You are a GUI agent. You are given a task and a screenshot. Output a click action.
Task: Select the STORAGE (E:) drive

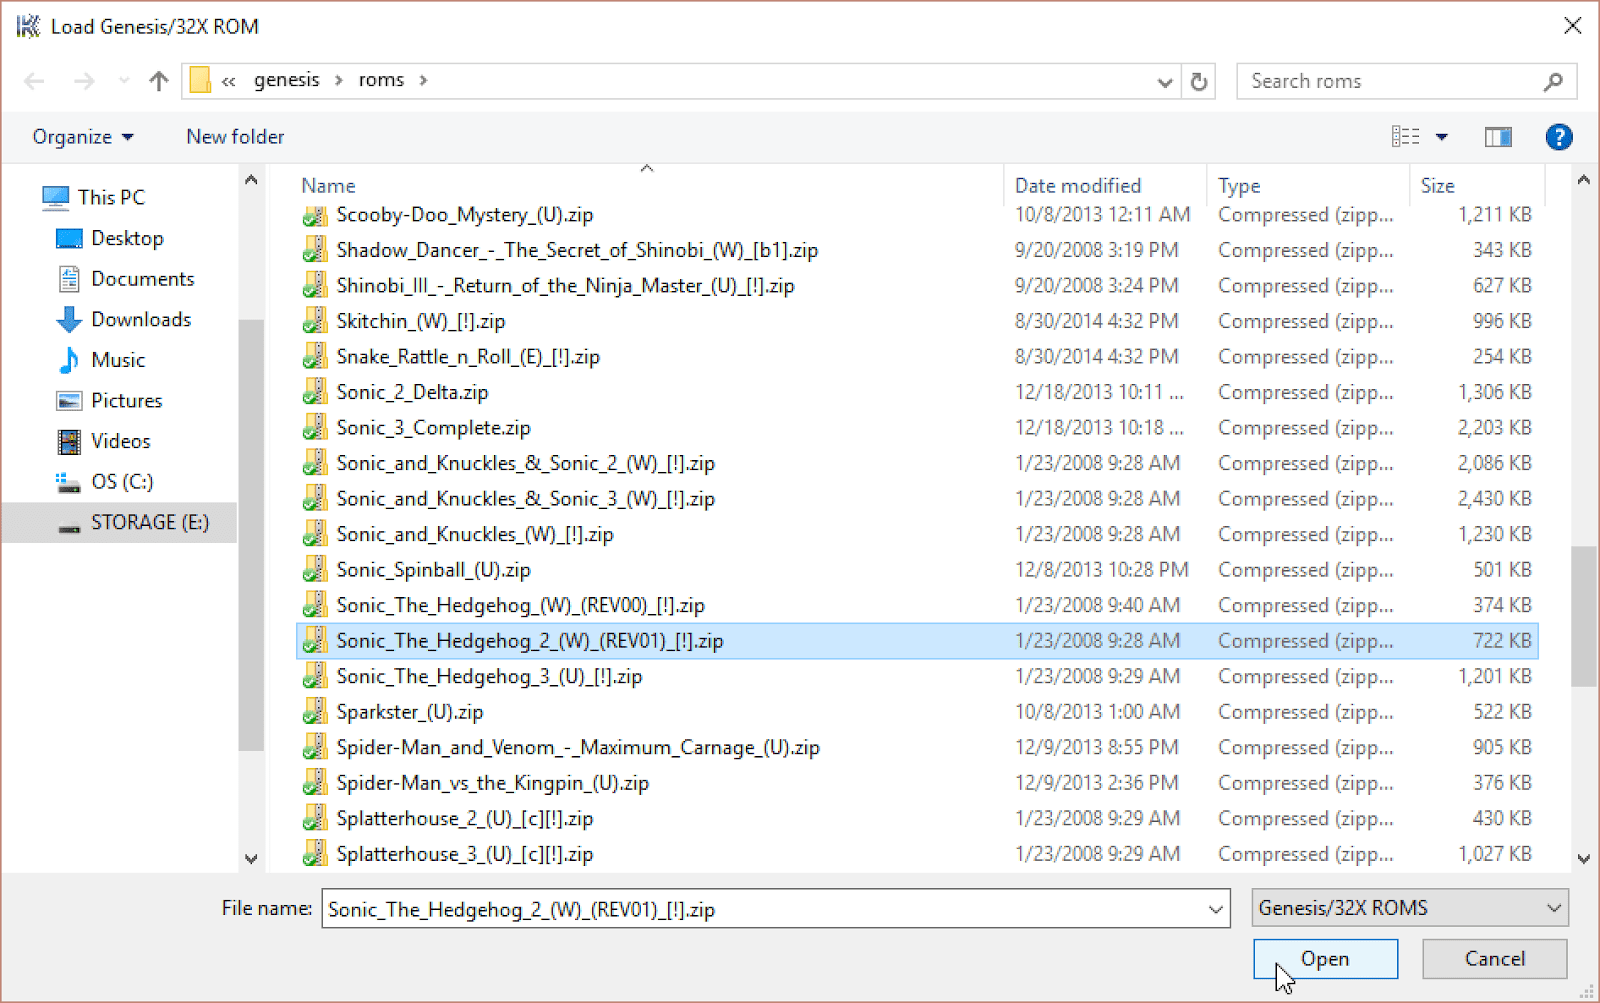tap(148, 522)
